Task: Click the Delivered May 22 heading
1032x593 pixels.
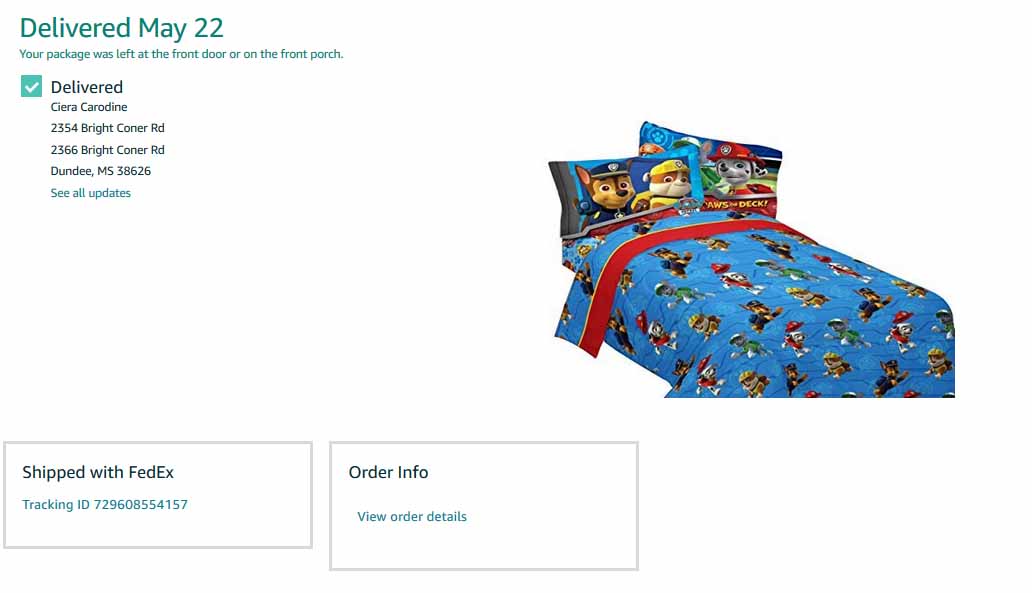Action: point(122,28)
